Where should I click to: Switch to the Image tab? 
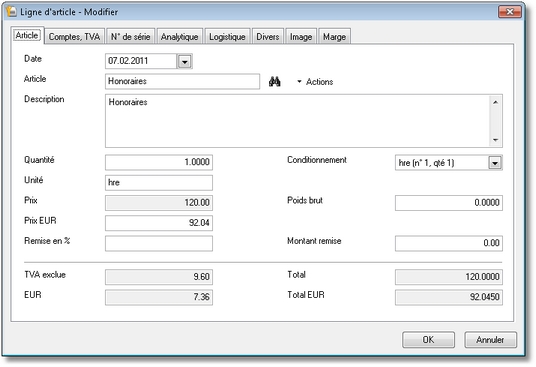(x=301, y=37)
